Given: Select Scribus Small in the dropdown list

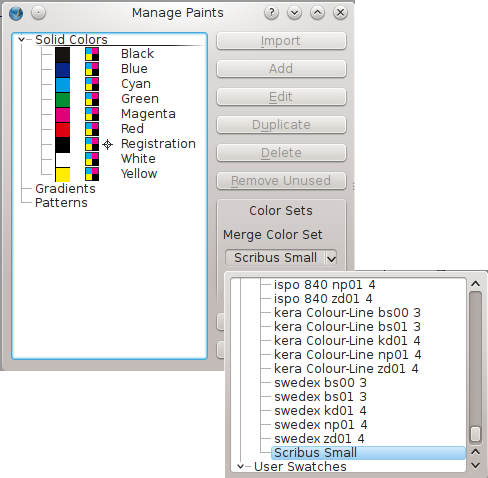Looking at the screenshot, I should (368, 453).
